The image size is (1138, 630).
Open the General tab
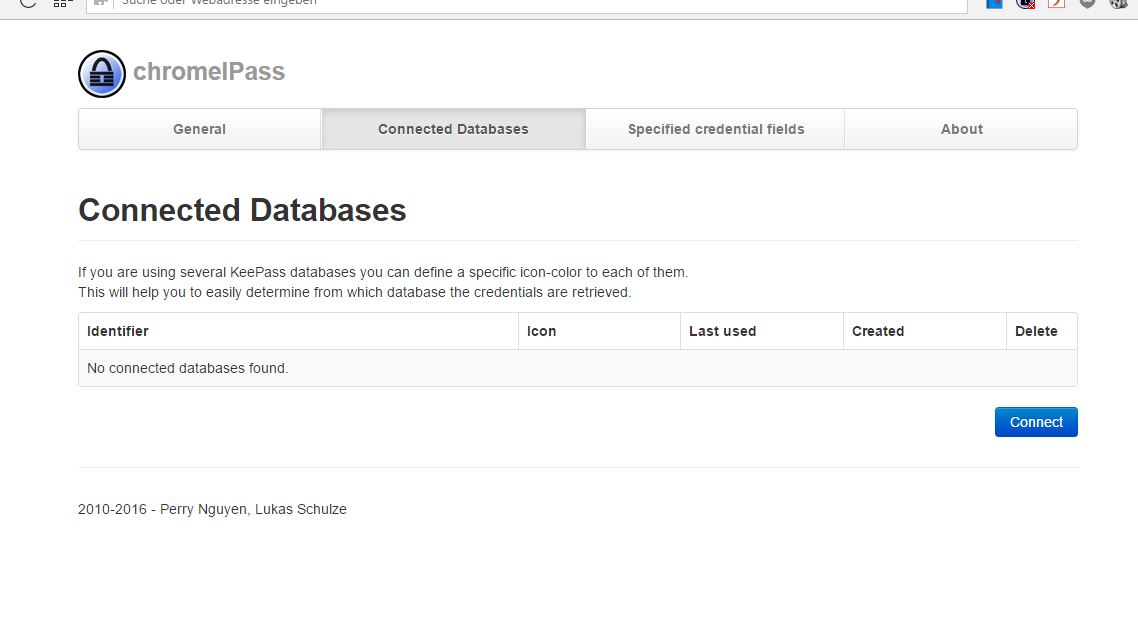click(200, 129)
